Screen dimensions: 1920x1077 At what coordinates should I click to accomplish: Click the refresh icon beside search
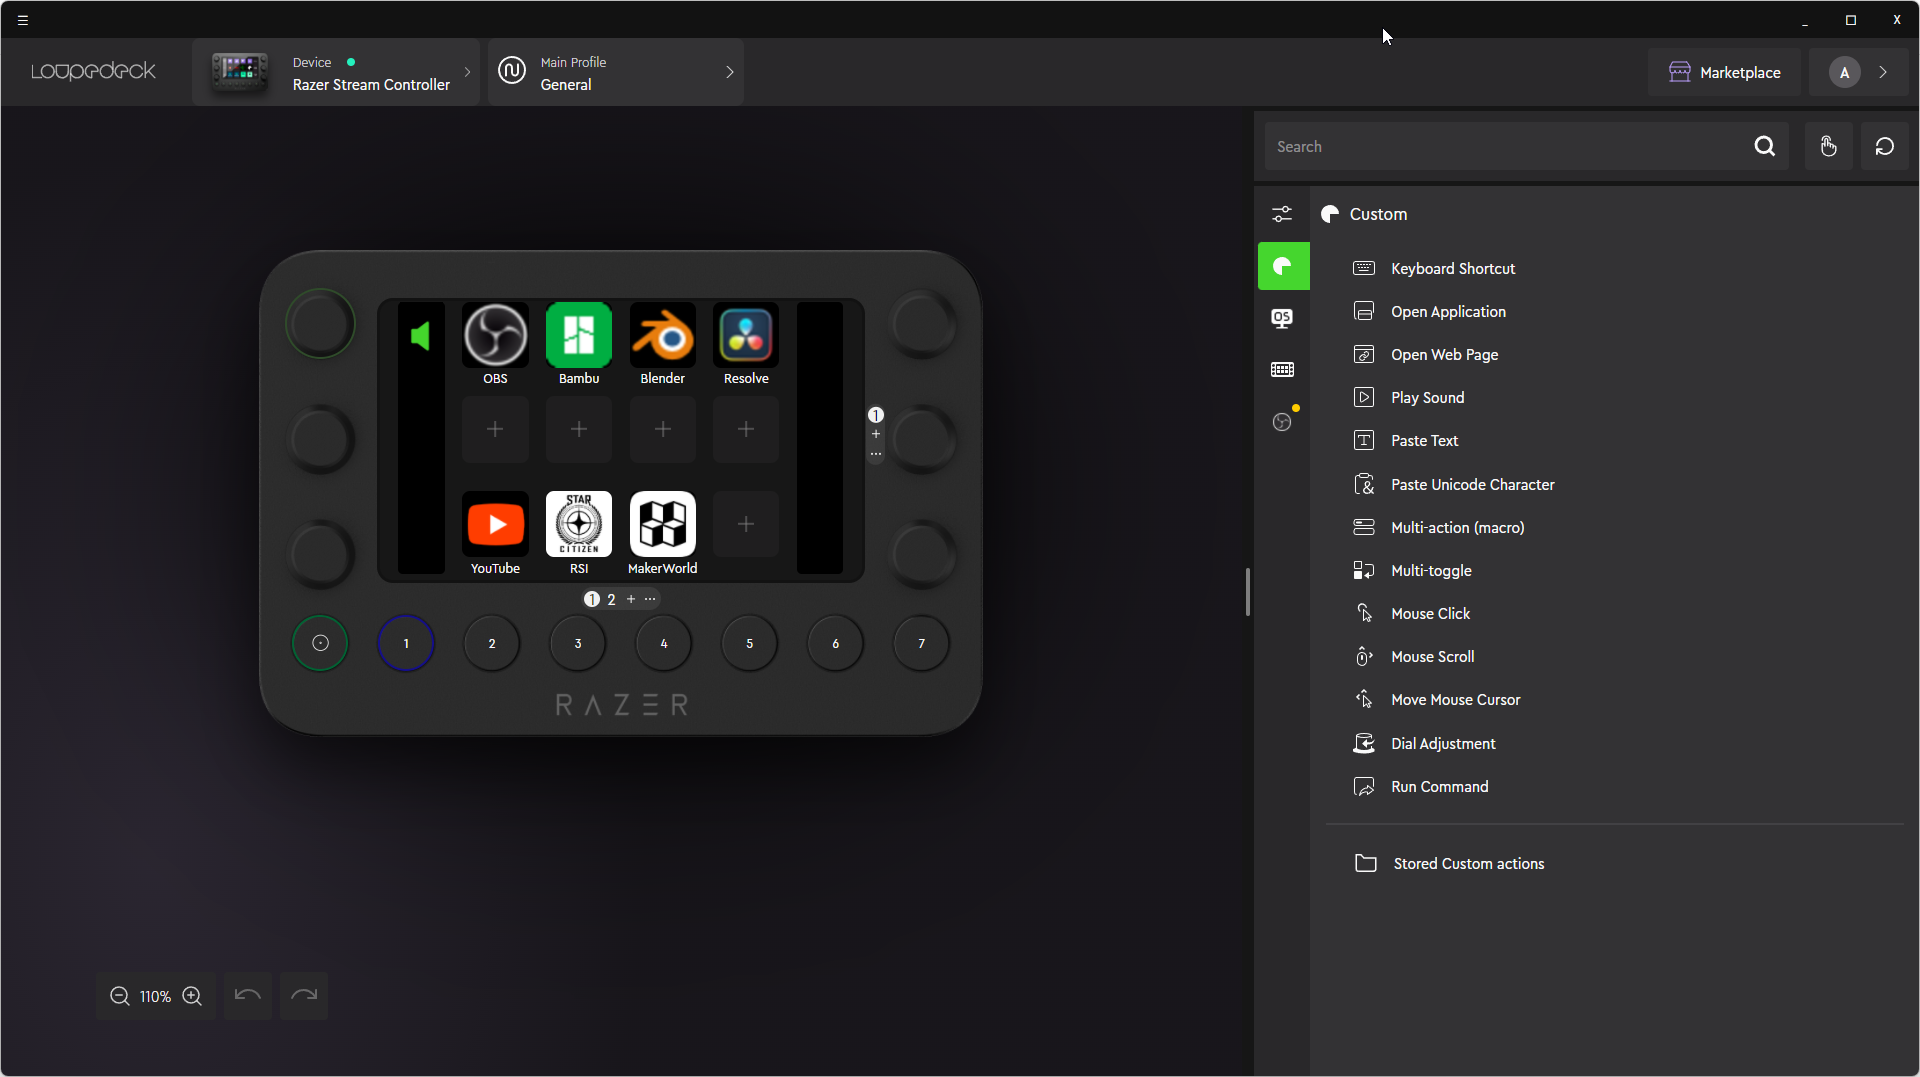click(x=1884, y=147)
